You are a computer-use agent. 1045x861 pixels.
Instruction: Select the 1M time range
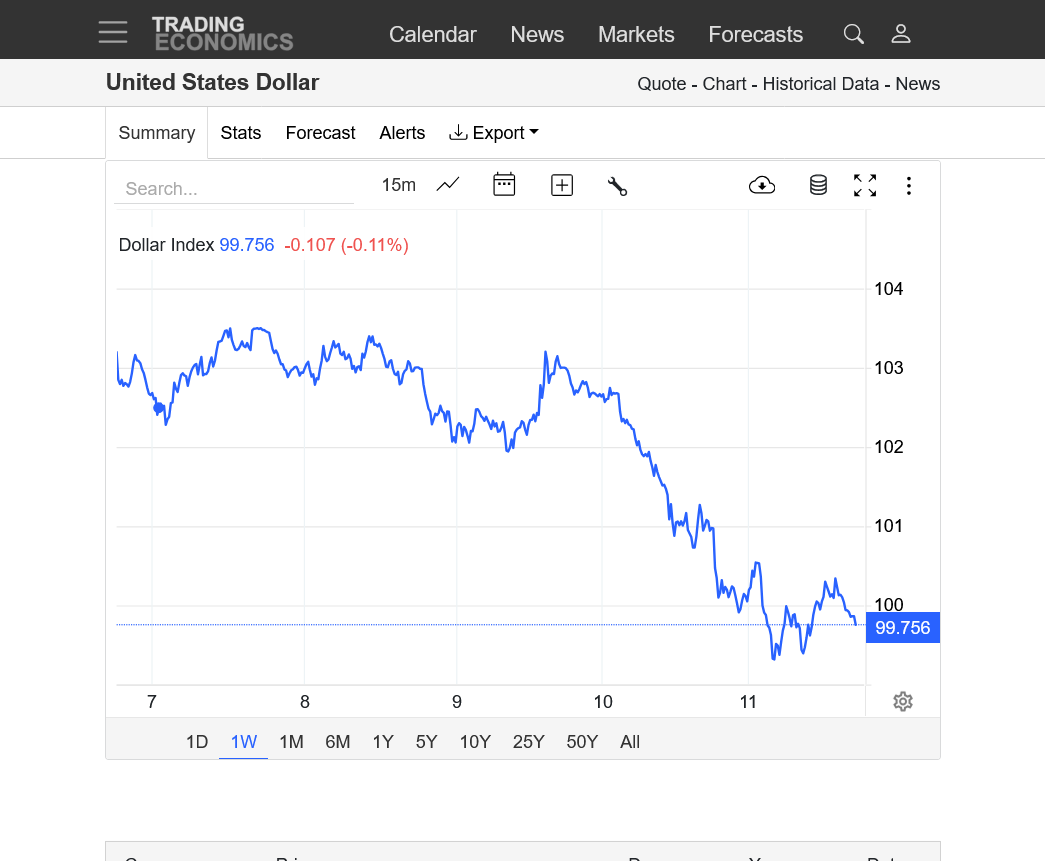click(291, 742)
